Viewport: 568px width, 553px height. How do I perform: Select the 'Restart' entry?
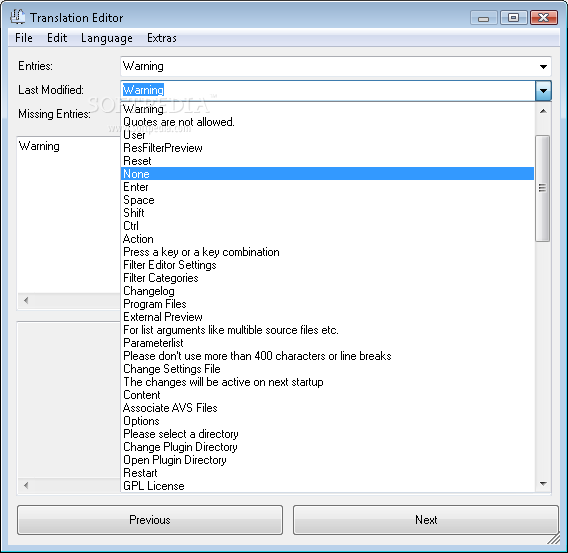tap(327, 473)
